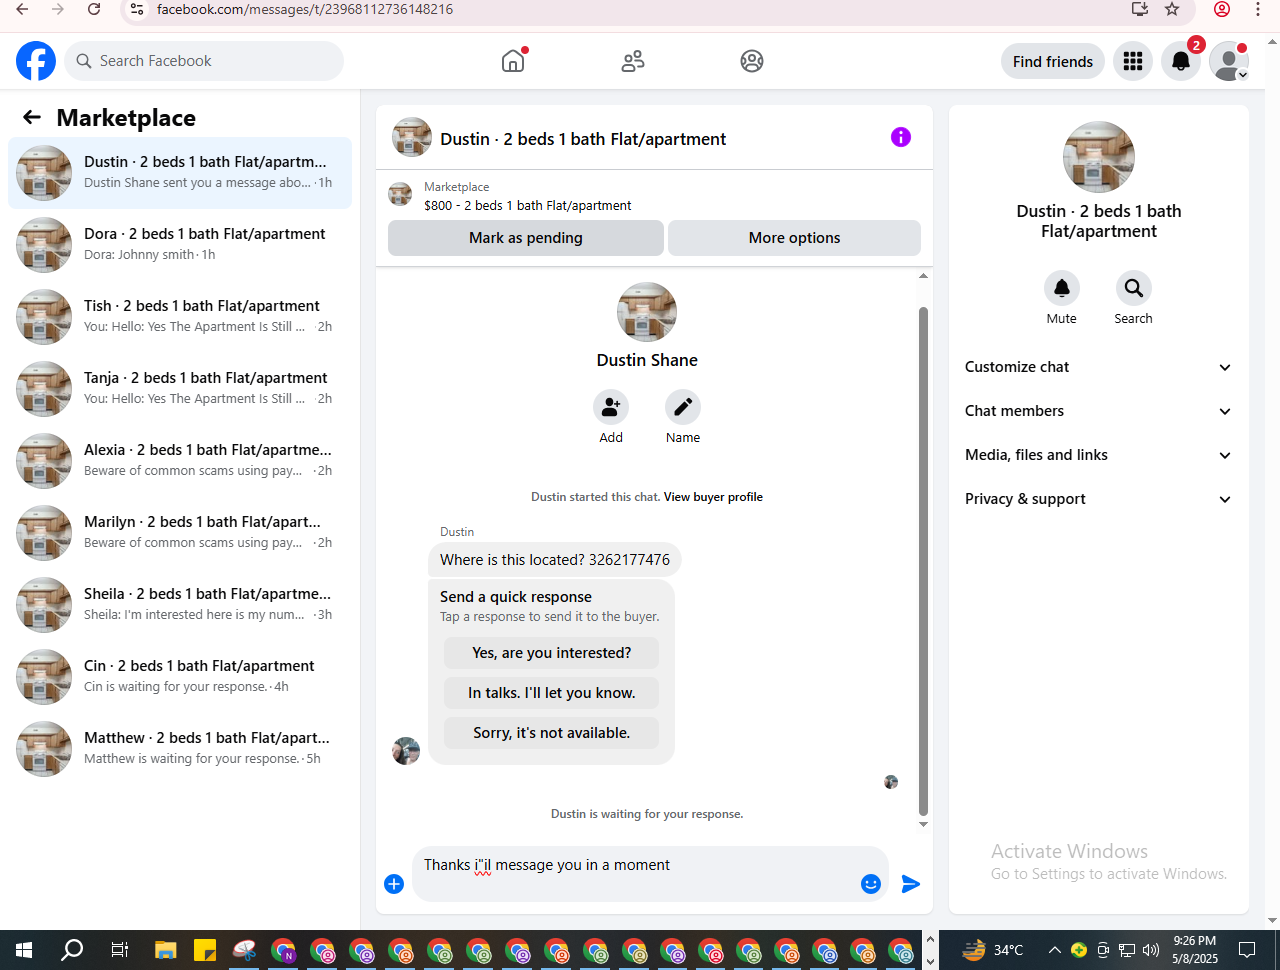Open the Tanja conversation
The image size is (1280, 970).
(180, 389)
